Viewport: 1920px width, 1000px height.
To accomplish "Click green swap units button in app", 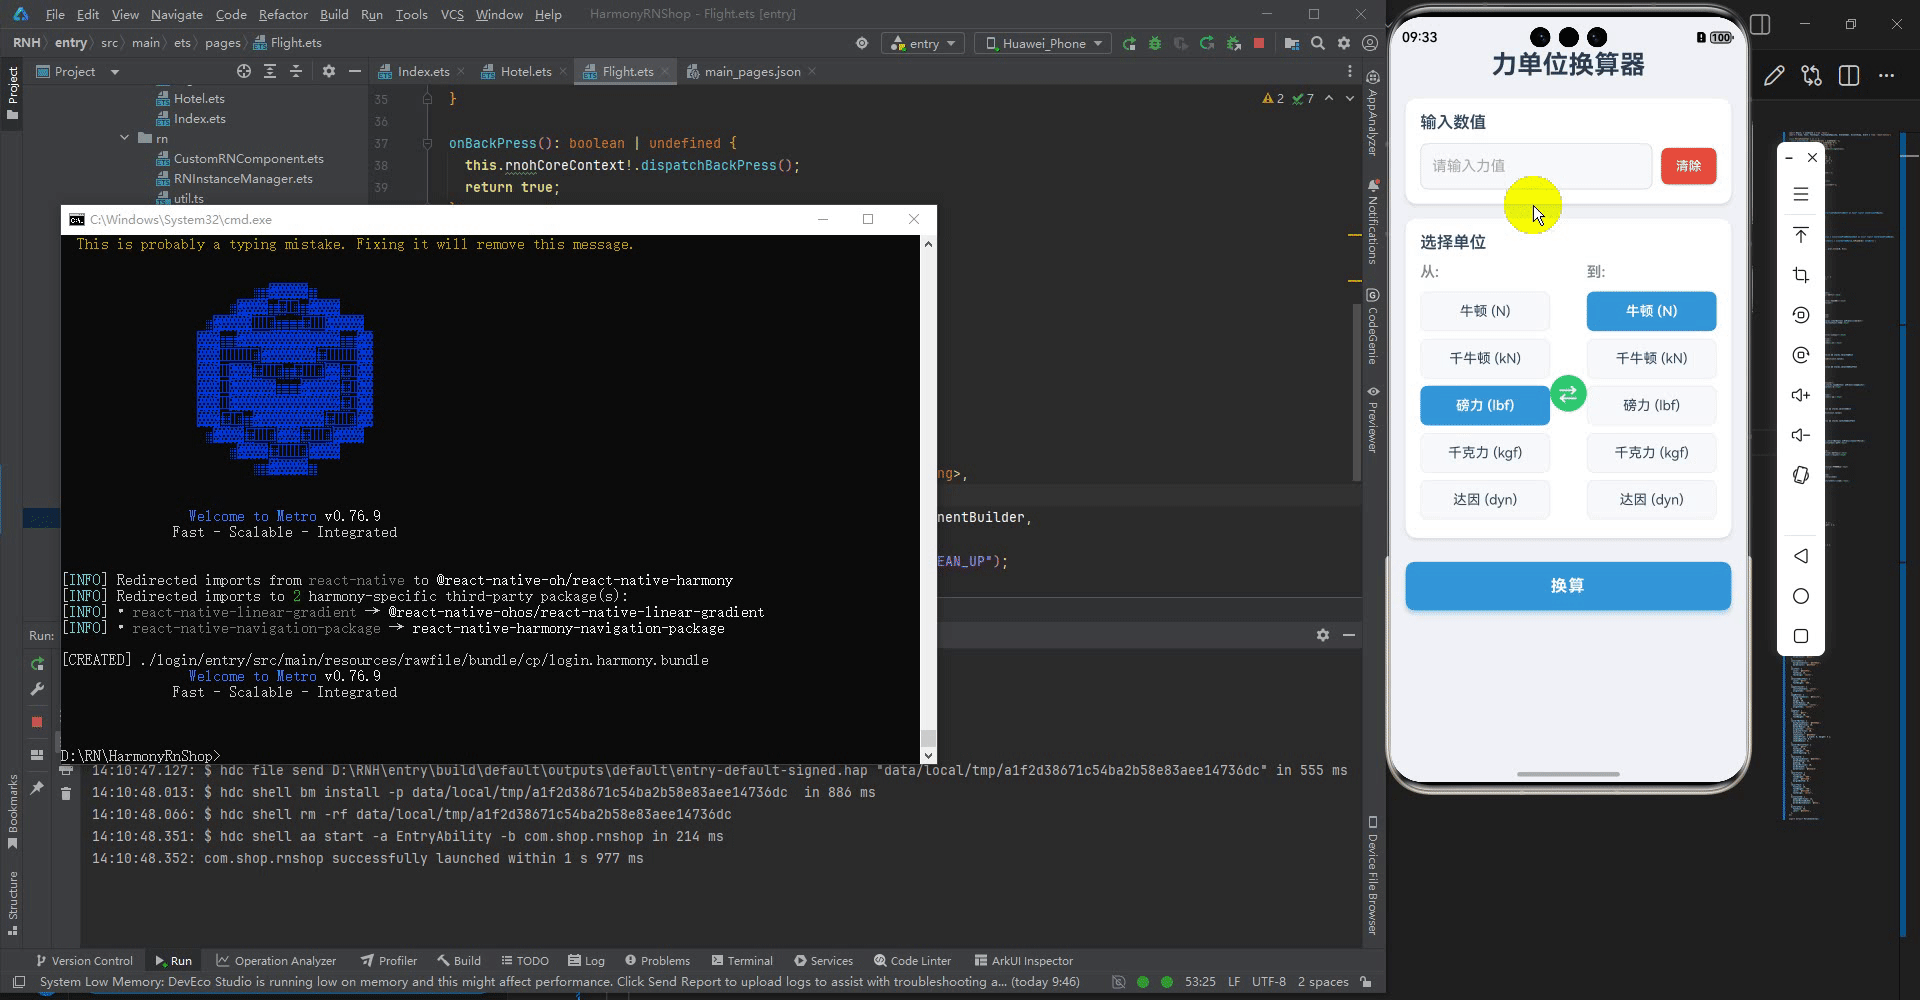I will pos(1568,394).
